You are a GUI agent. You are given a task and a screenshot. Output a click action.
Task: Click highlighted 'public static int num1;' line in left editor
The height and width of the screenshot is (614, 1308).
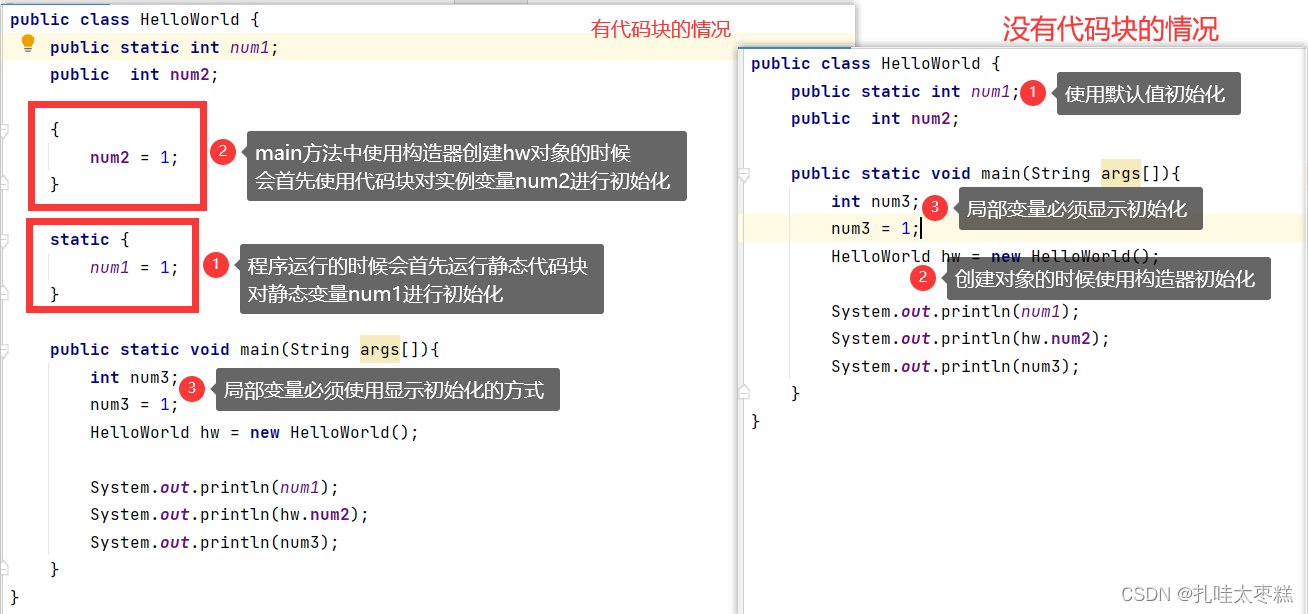(164, 47)
